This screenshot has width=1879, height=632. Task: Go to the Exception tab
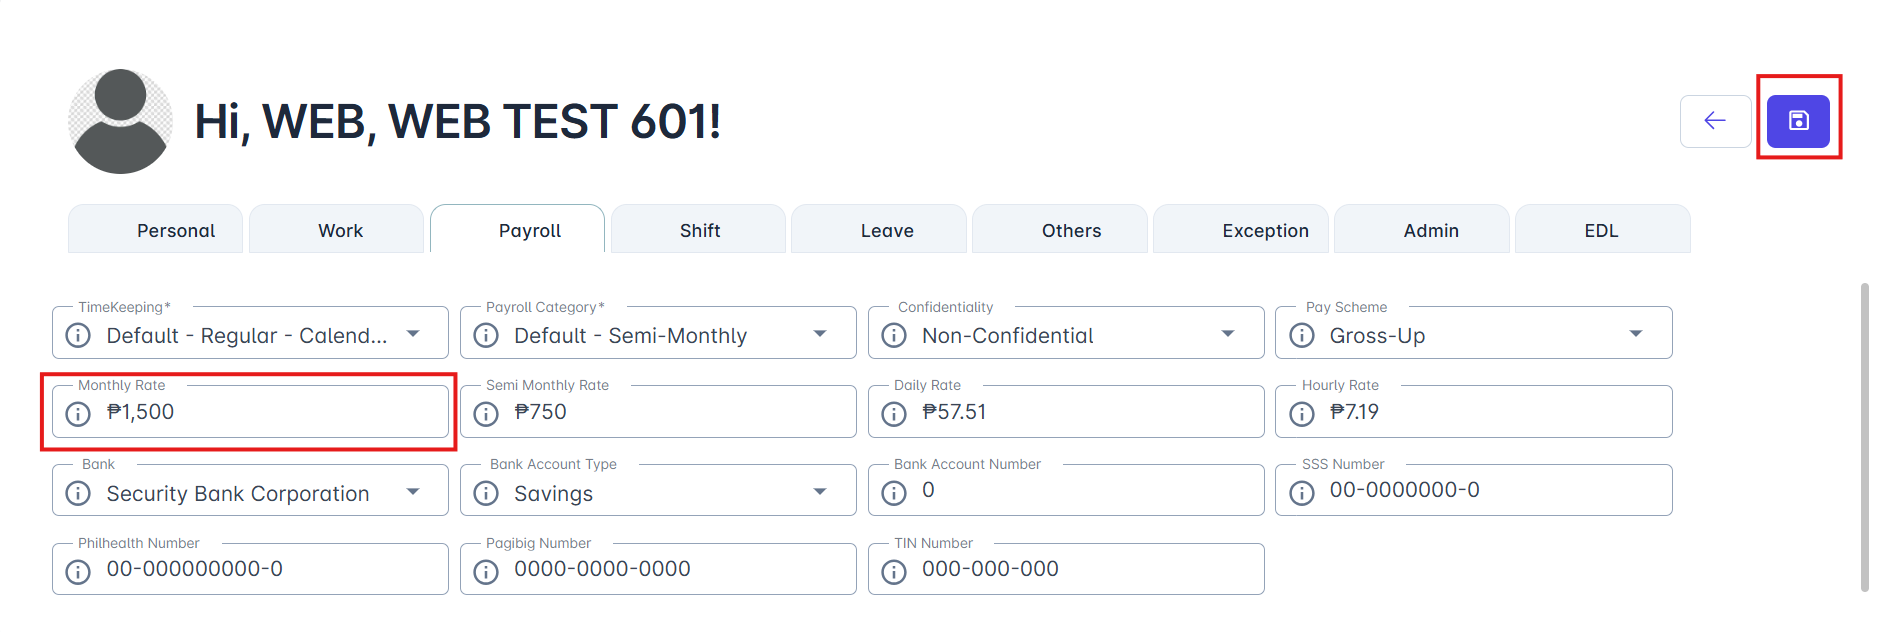coord(1265,231)
